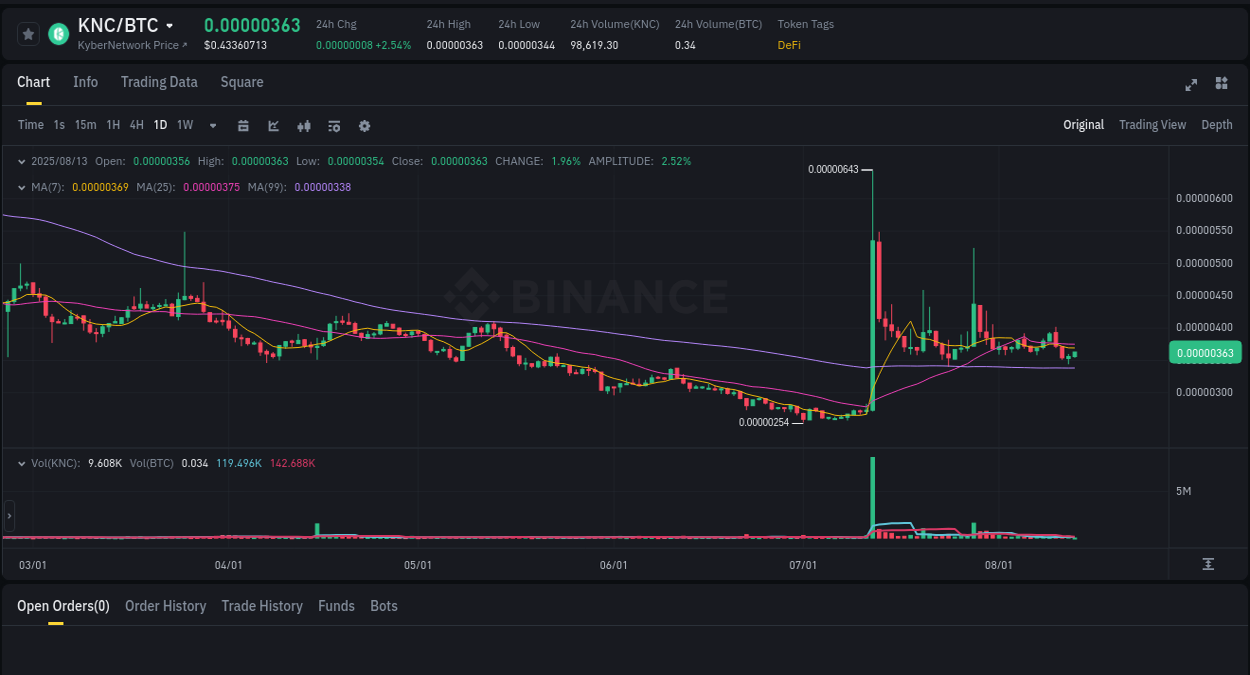Viewport: 1250px width, 675px height.
Task: Click the DeFi token tag
Action: point(789,45)
